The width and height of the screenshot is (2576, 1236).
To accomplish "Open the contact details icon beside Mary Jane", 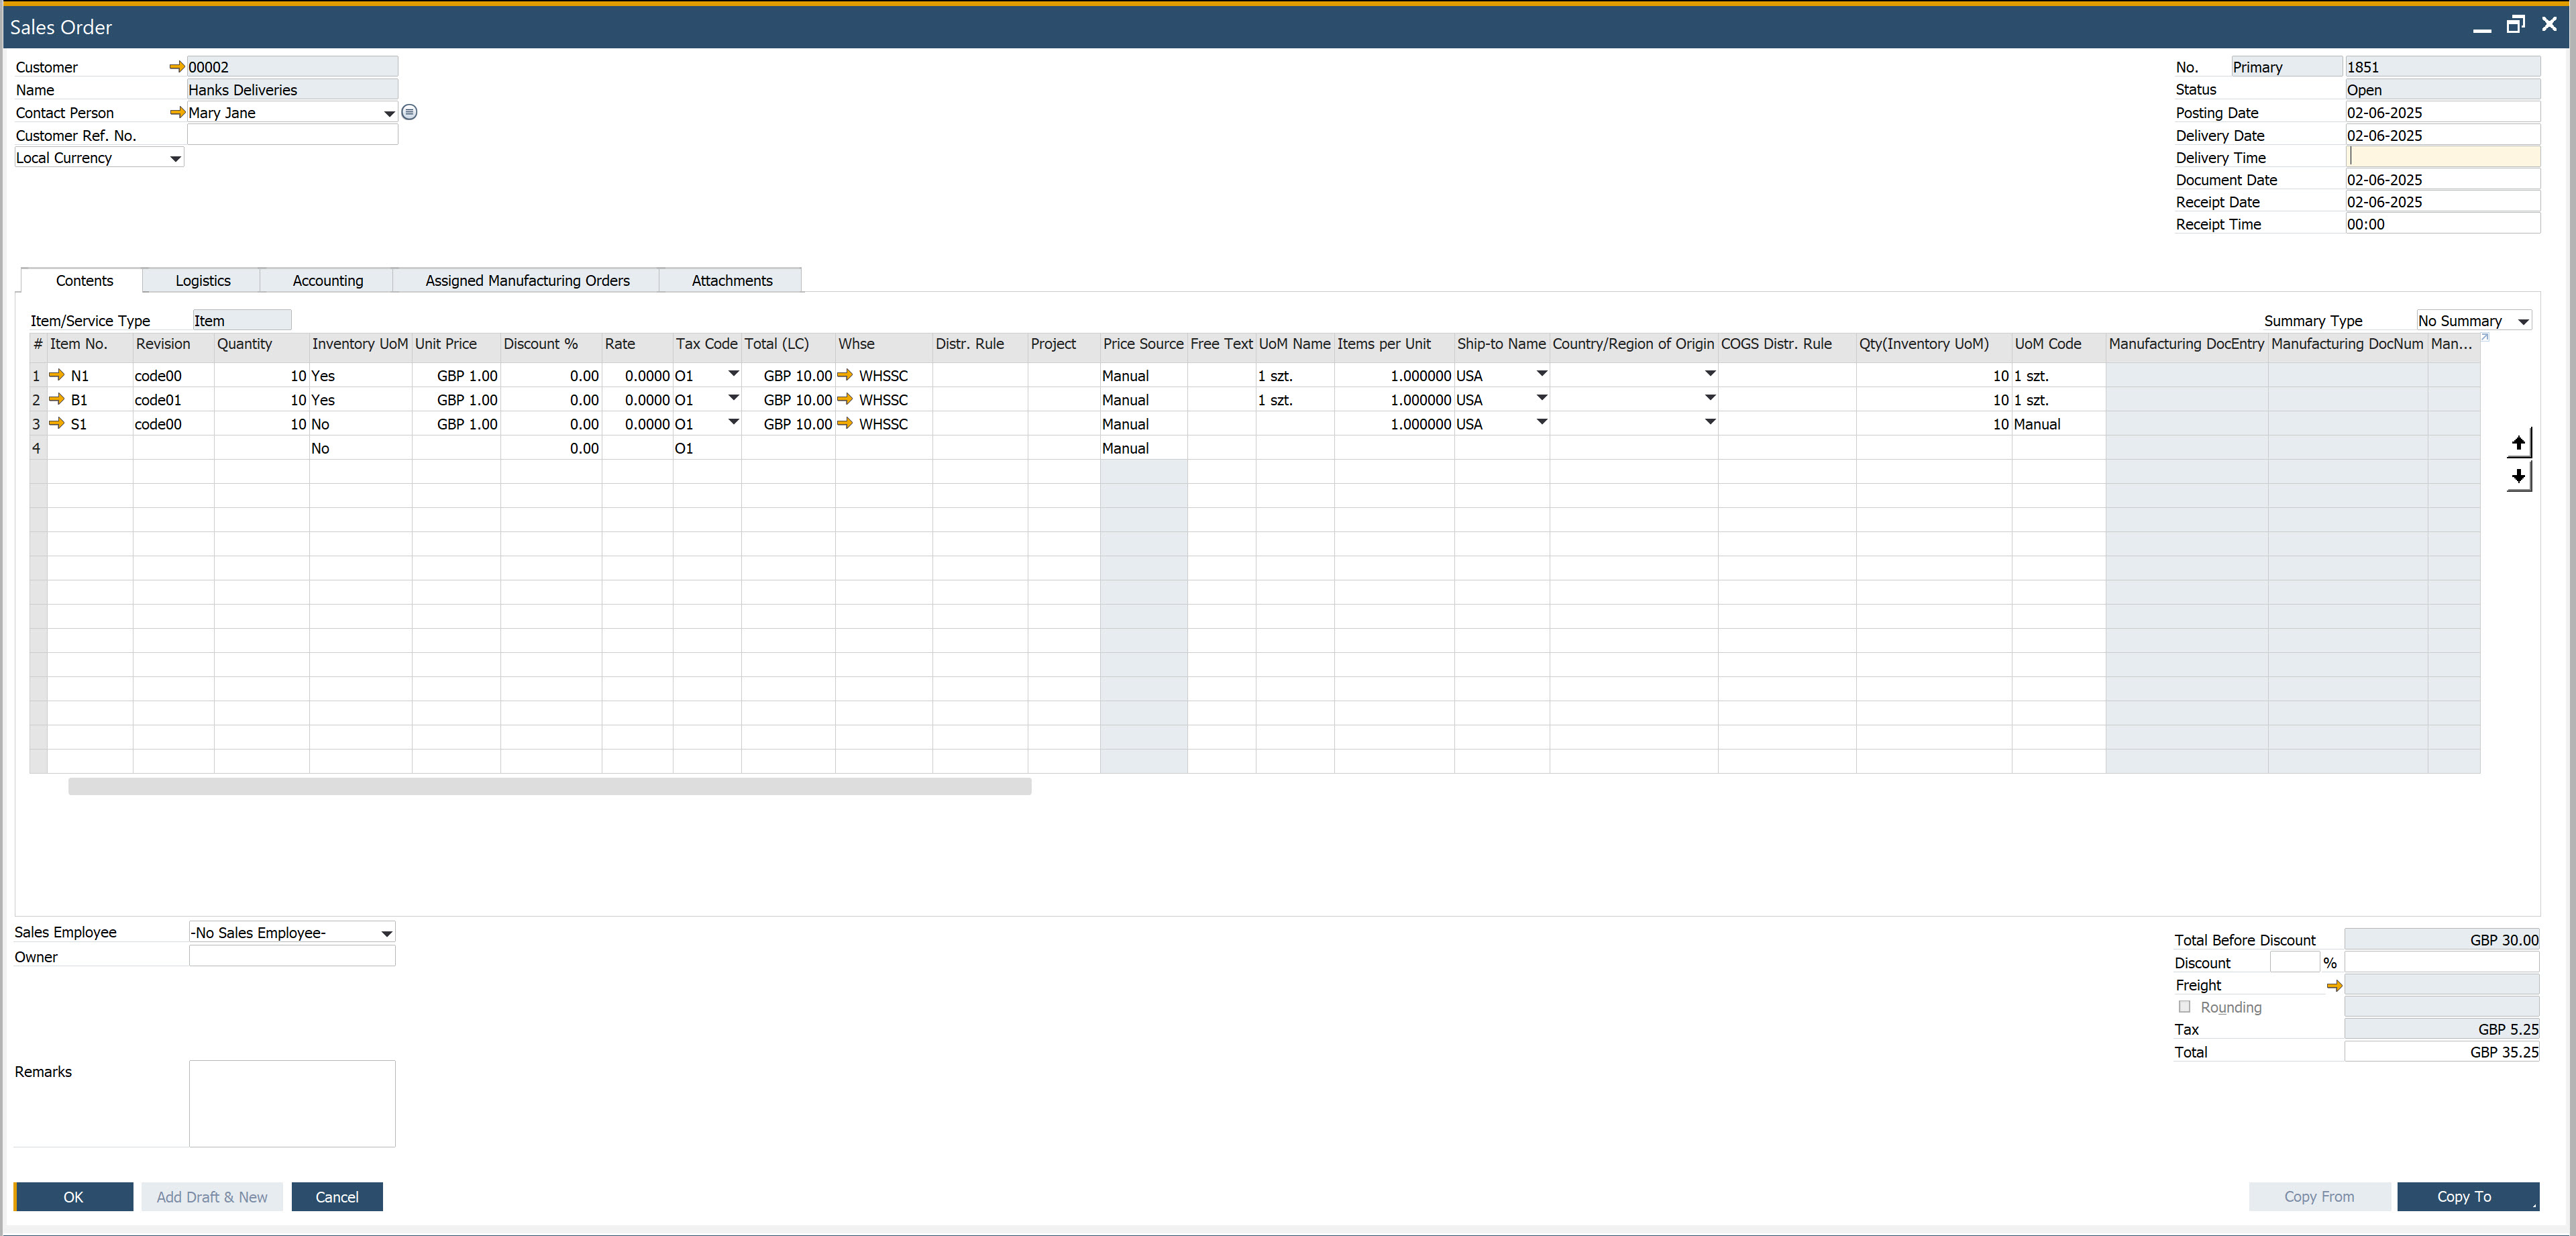I will (x=409, y=112).
